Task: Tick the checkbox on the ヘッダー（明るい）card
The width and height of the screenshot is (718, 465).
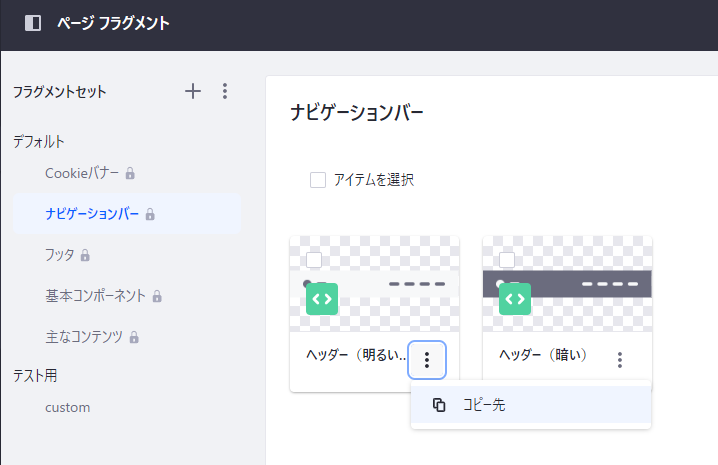Action: (x=314, y=260)
